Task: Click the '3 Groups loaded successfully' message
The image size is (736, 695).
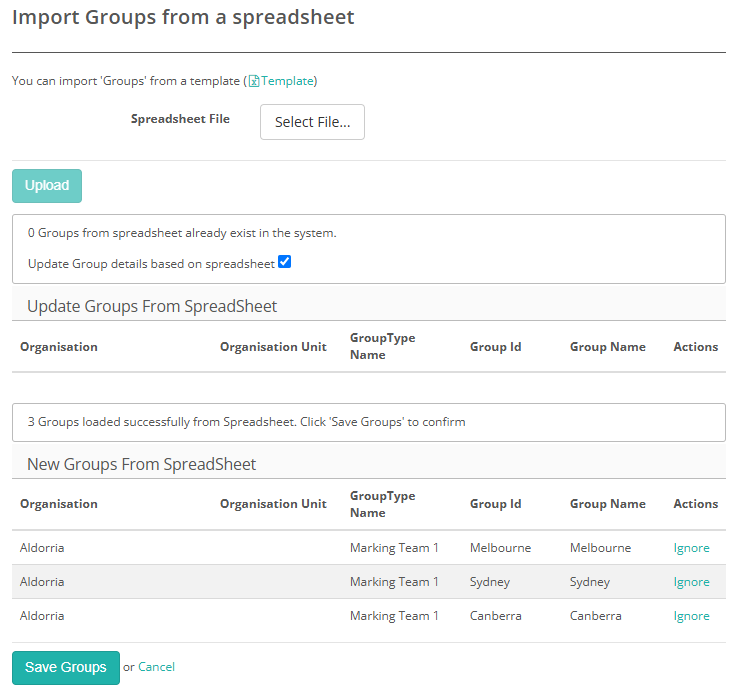Action: coord(246,422)
